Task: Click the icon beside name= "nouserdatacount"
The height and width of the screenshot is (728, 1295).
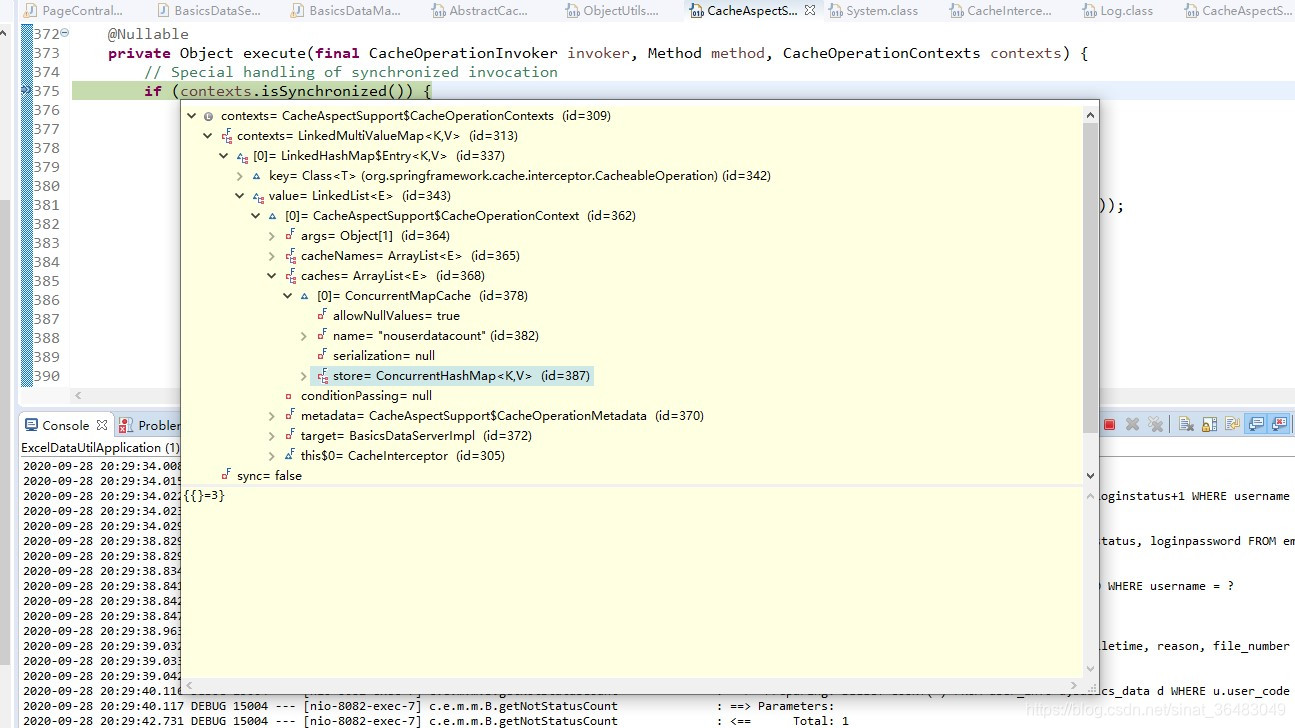Action: point(323,336)
